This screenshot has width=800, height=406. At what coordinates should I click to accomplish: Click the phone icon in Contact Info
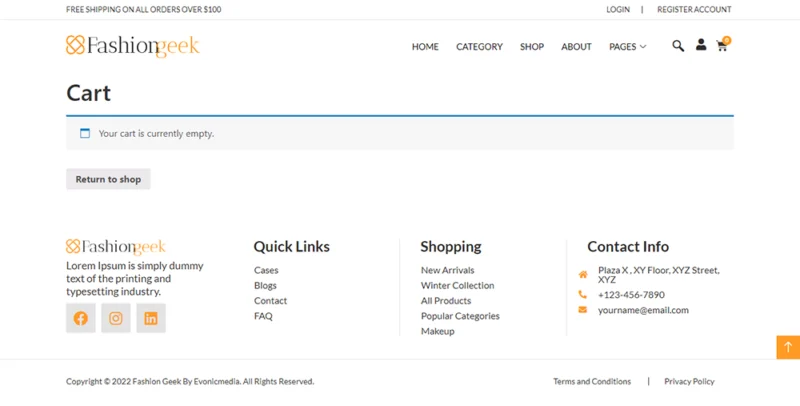click(582, 294)
